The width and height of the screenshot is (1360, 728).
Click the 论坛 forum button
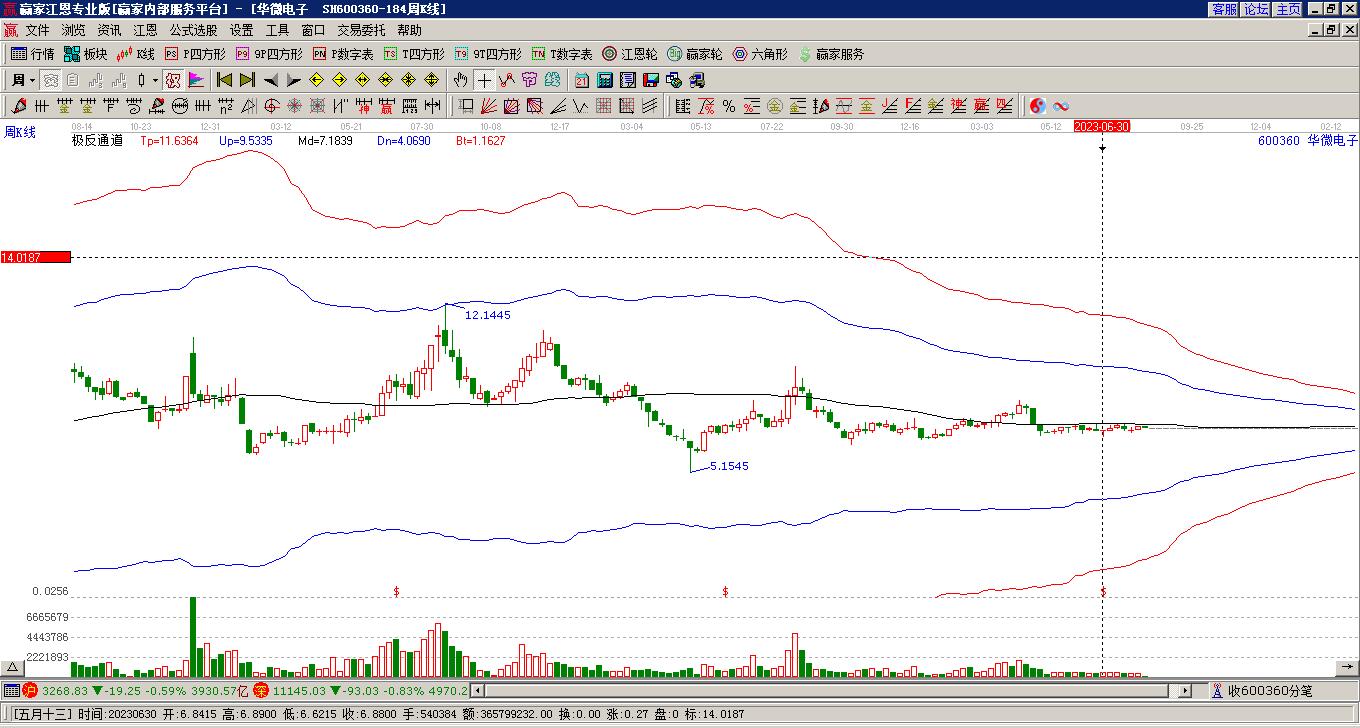(1256, 9)
